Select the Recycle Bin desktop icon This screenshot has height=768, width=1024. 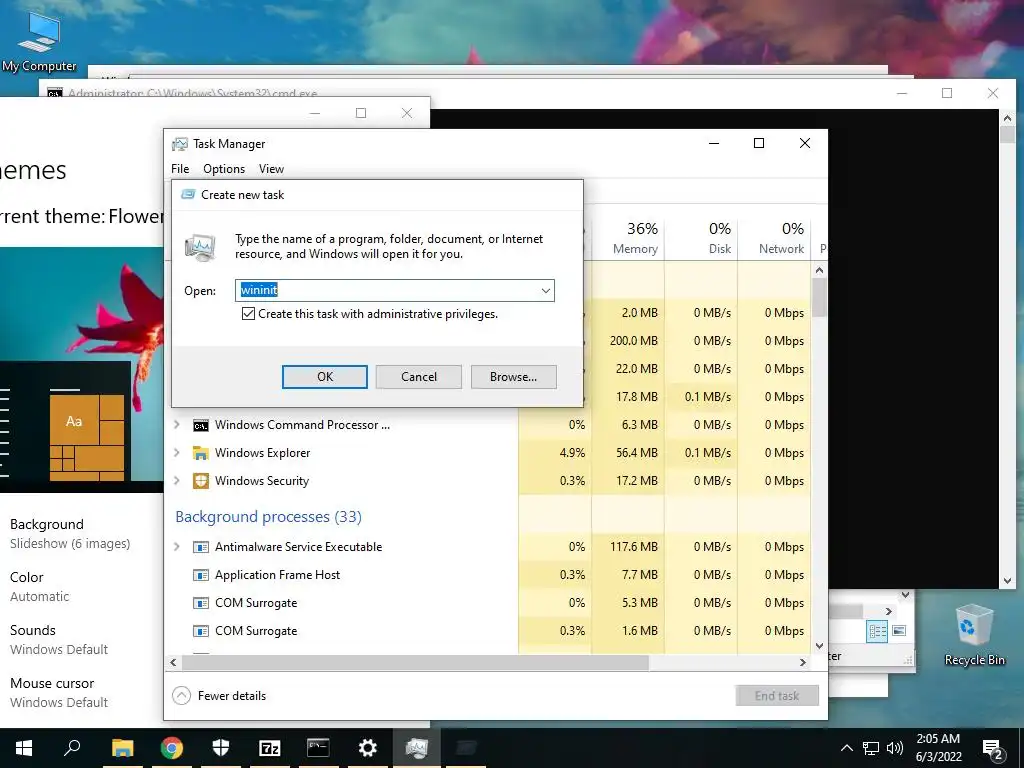click(x=974, y=634)
